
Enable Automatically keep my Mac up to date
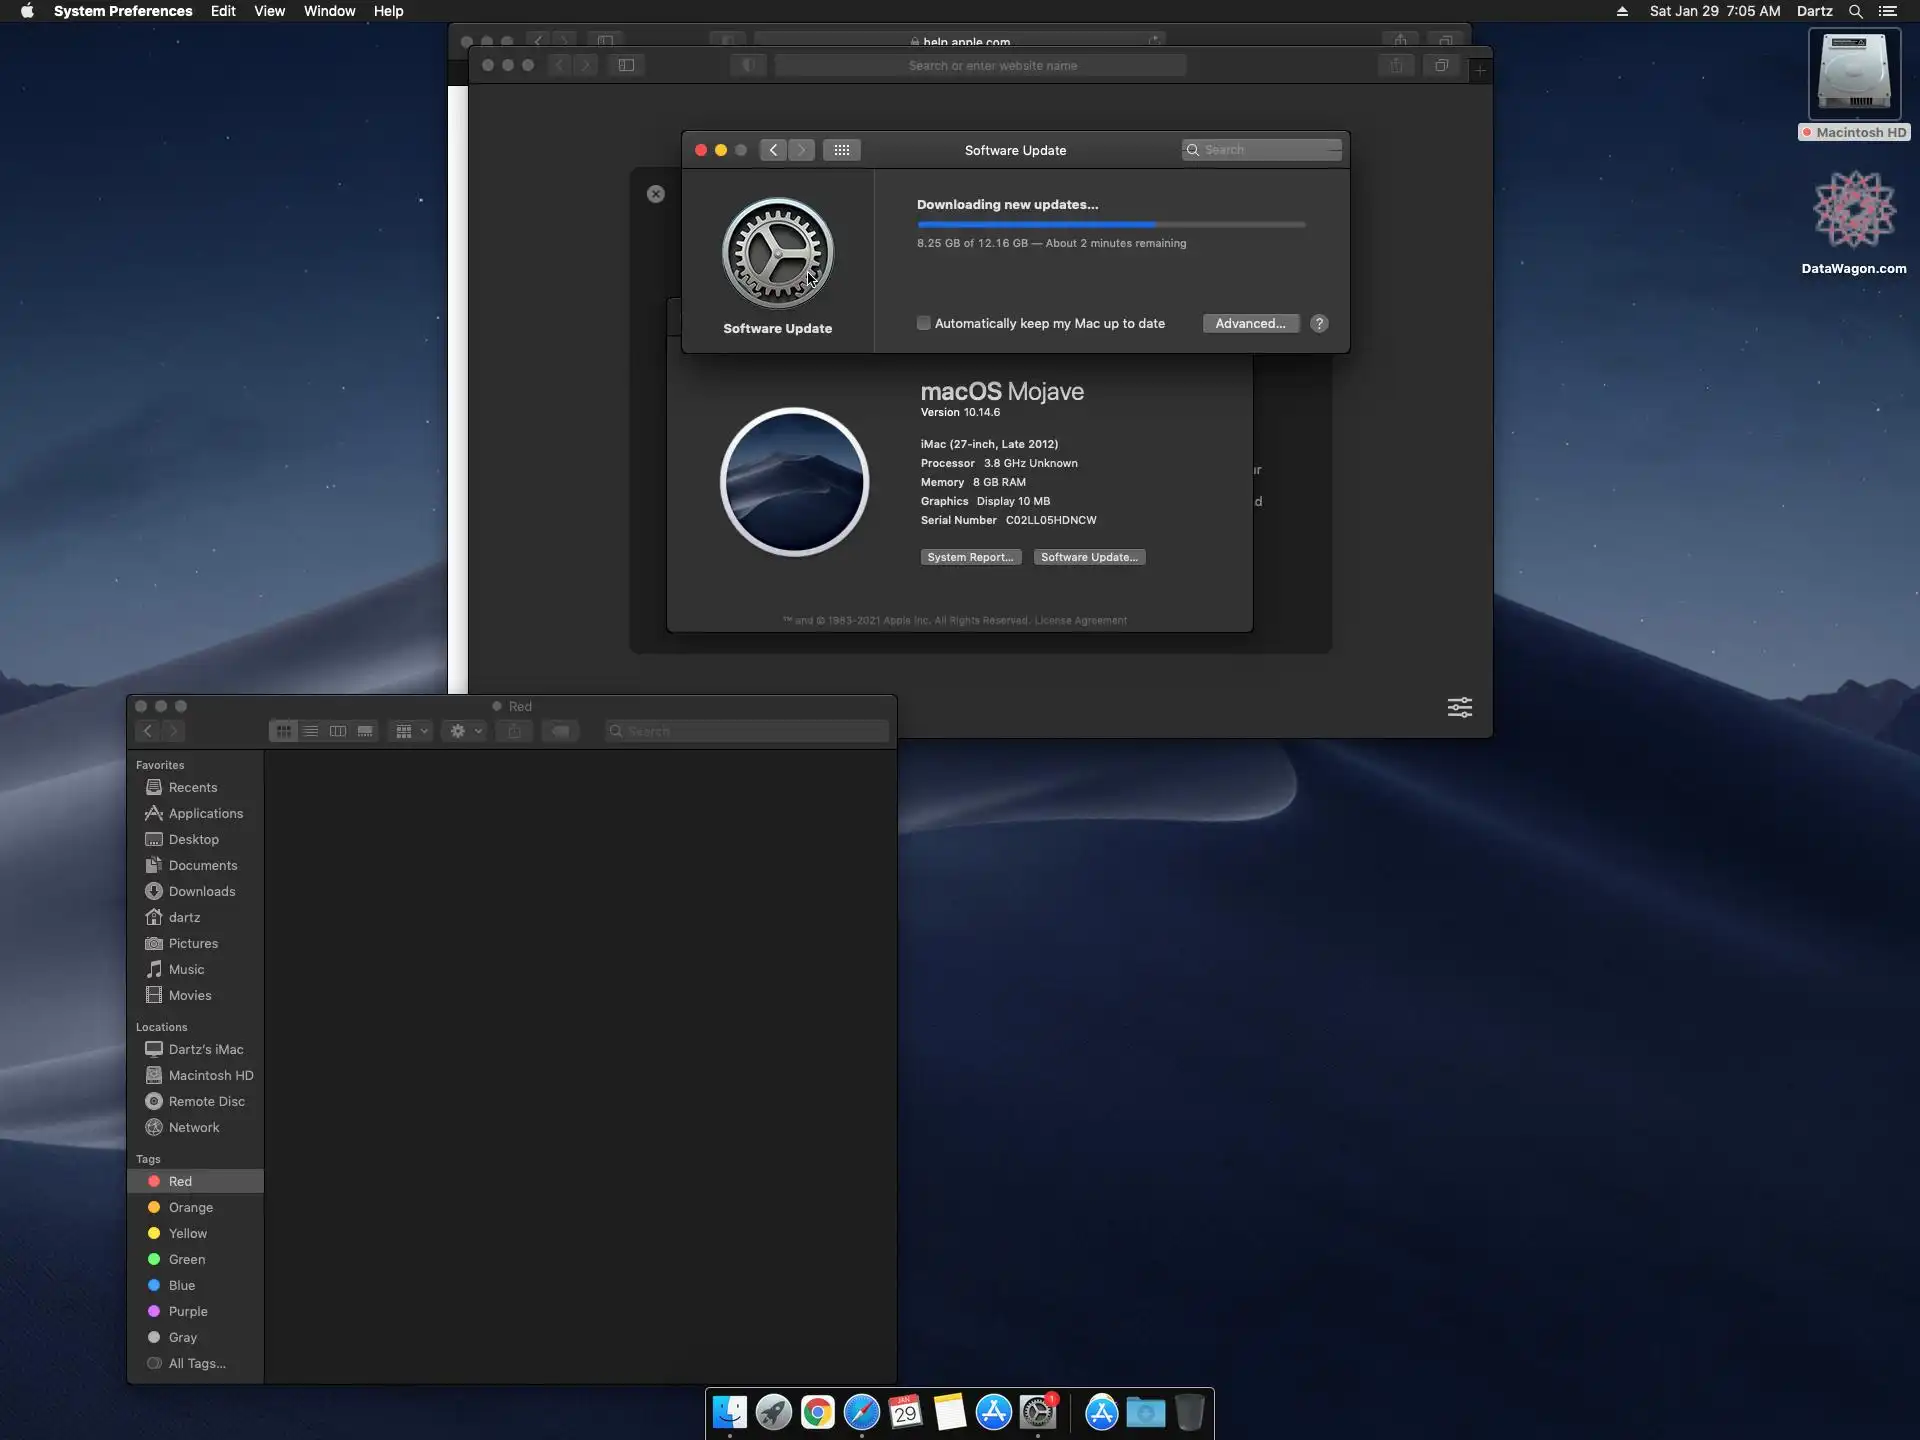pos(924,323)
